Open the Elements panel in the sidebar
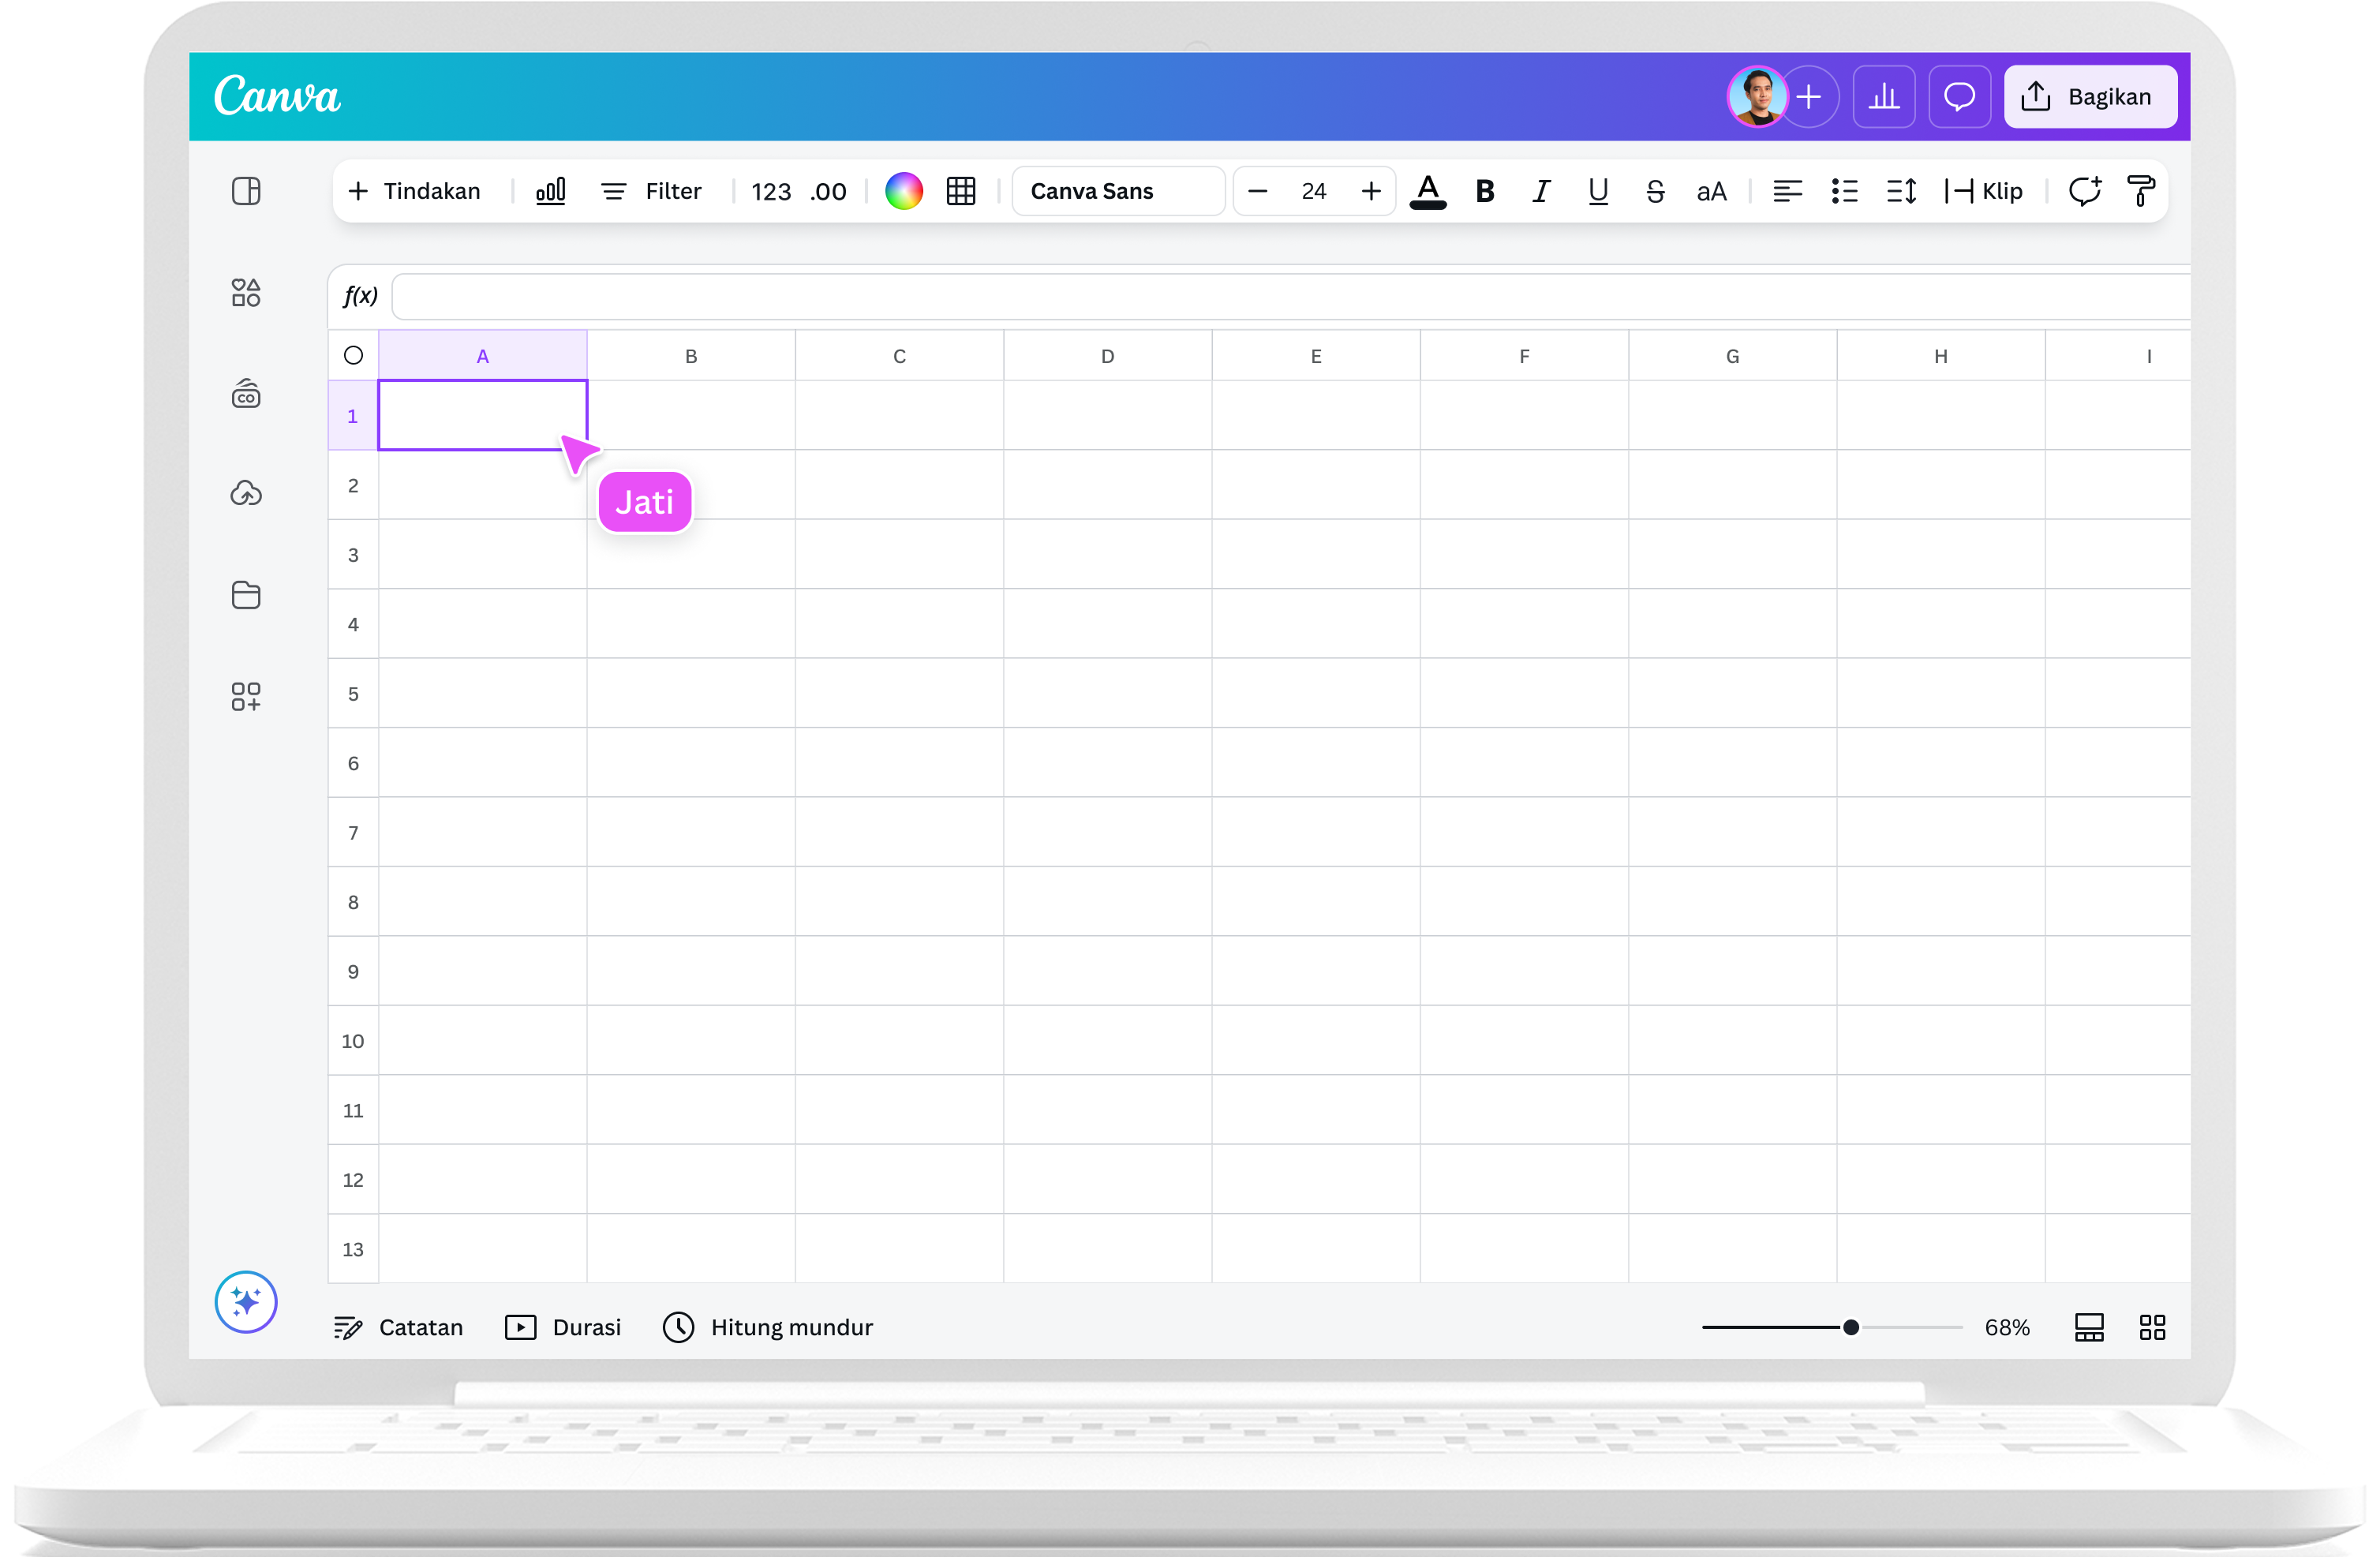This screenshot has height=1557, width=2380. [x=245, y=292]
